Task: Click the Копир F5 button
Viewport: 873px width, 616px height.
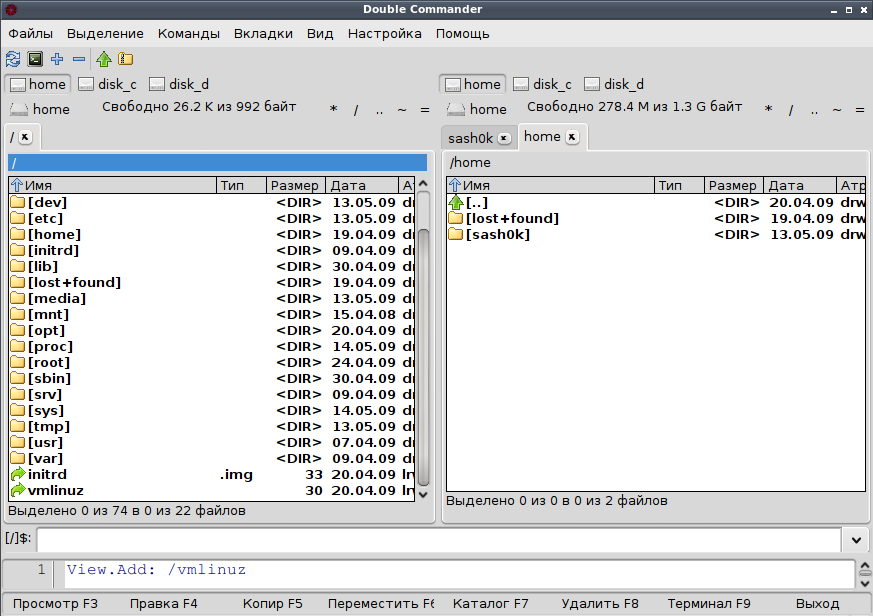Action: tap(272, 604)
